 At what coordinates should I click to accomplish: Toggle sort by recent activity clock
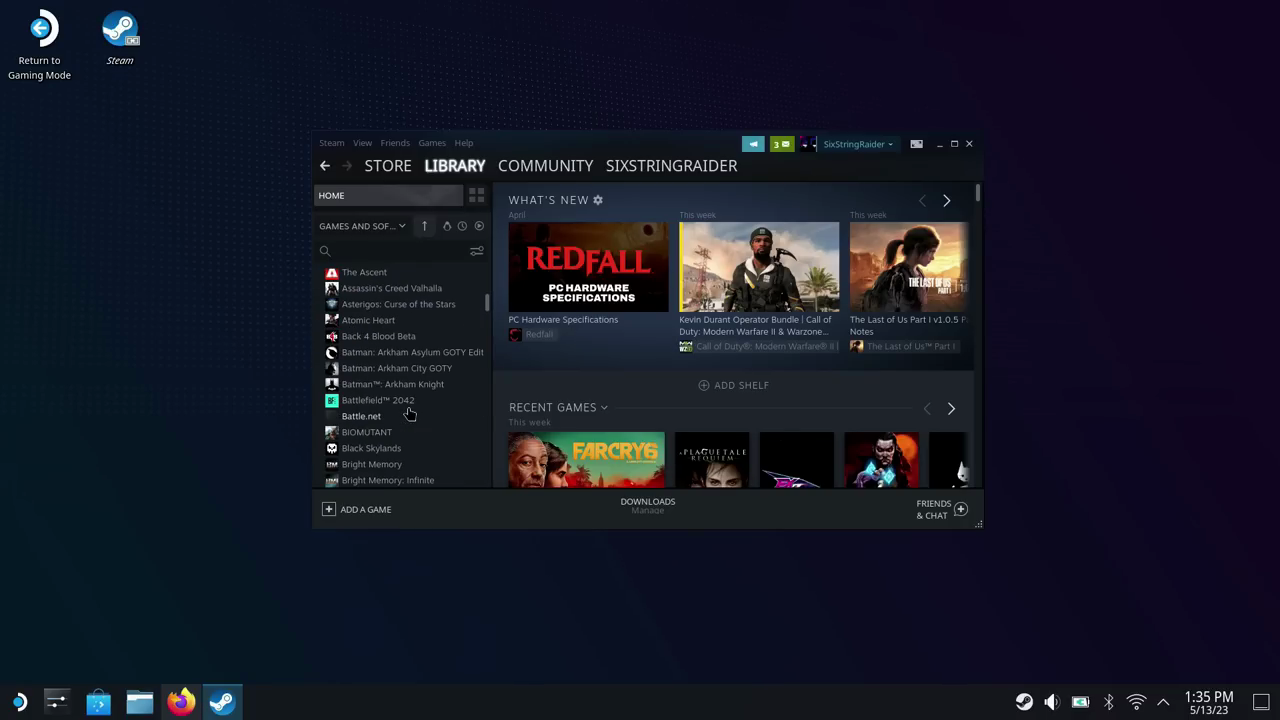(462, 226)
